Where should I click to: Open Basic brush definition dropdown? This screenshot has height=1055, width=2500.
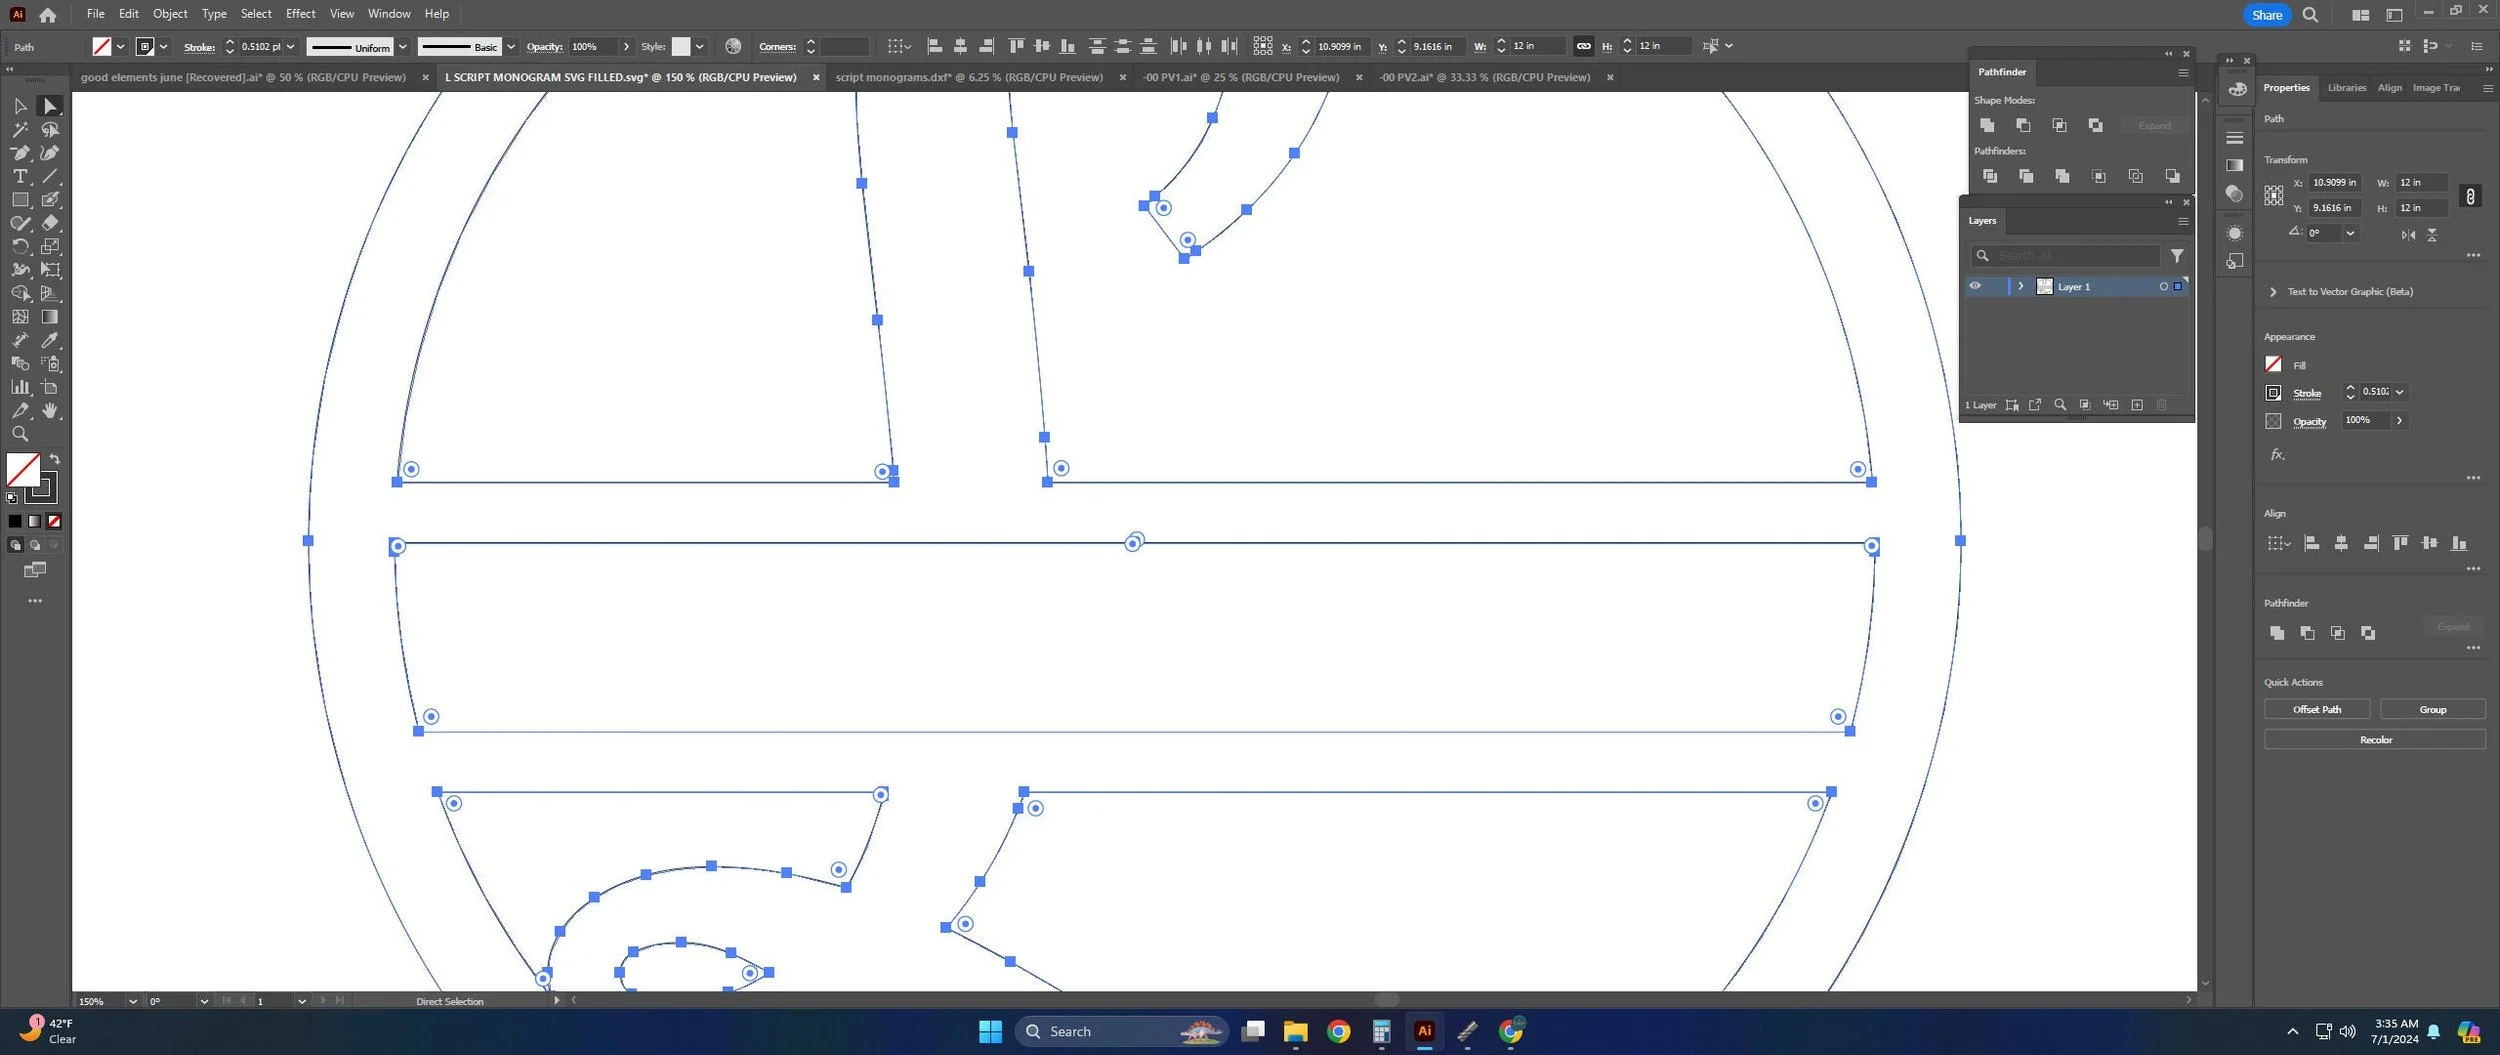[x=511, y=47]
